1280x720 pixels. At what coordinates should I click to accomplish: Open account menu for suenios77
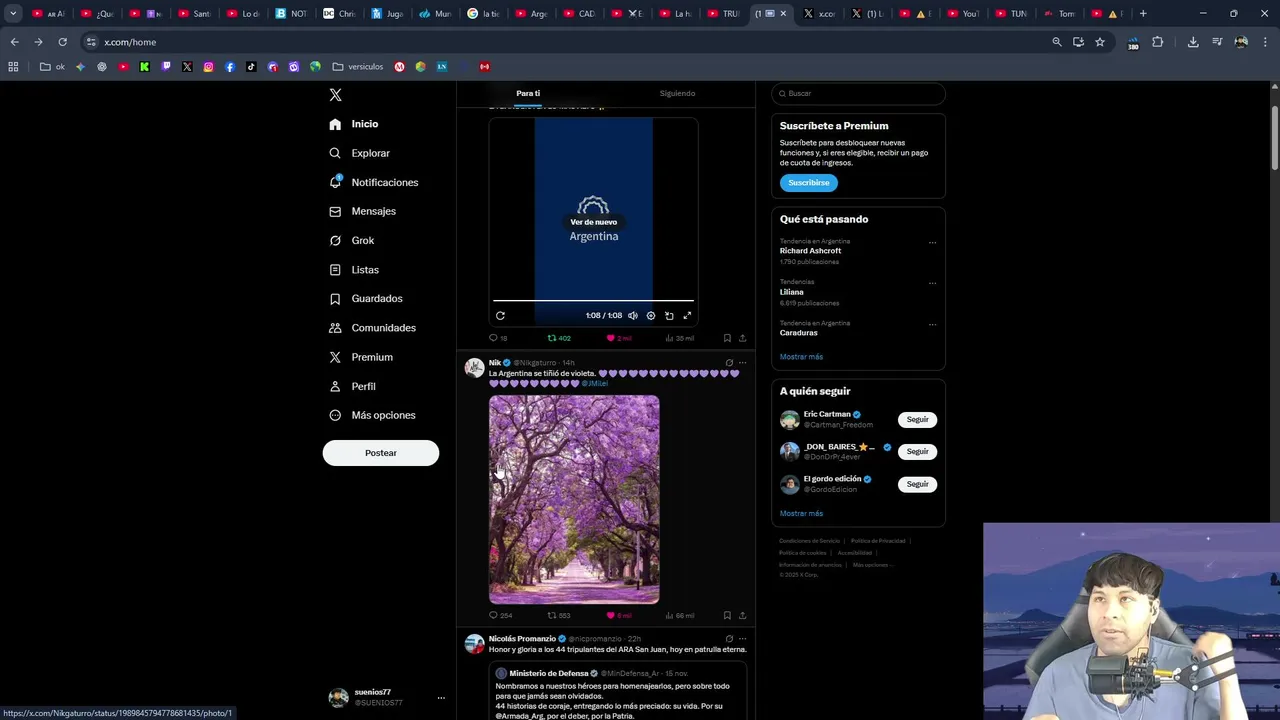click(387, 697)
